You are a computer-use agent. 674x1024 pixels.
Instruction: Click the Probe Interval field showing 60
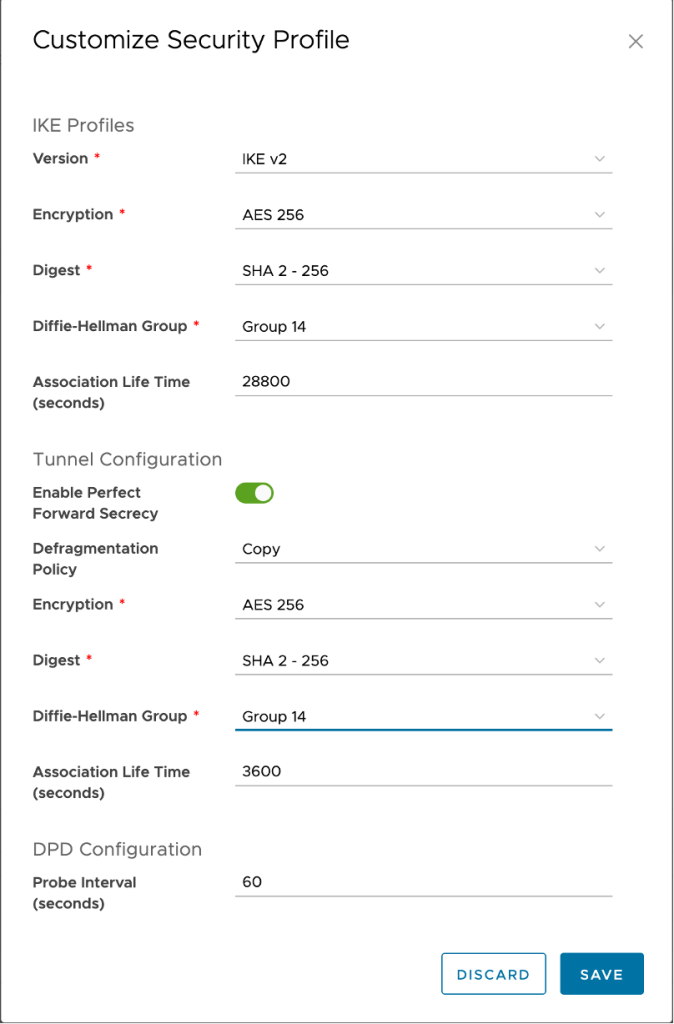(422, 883)
